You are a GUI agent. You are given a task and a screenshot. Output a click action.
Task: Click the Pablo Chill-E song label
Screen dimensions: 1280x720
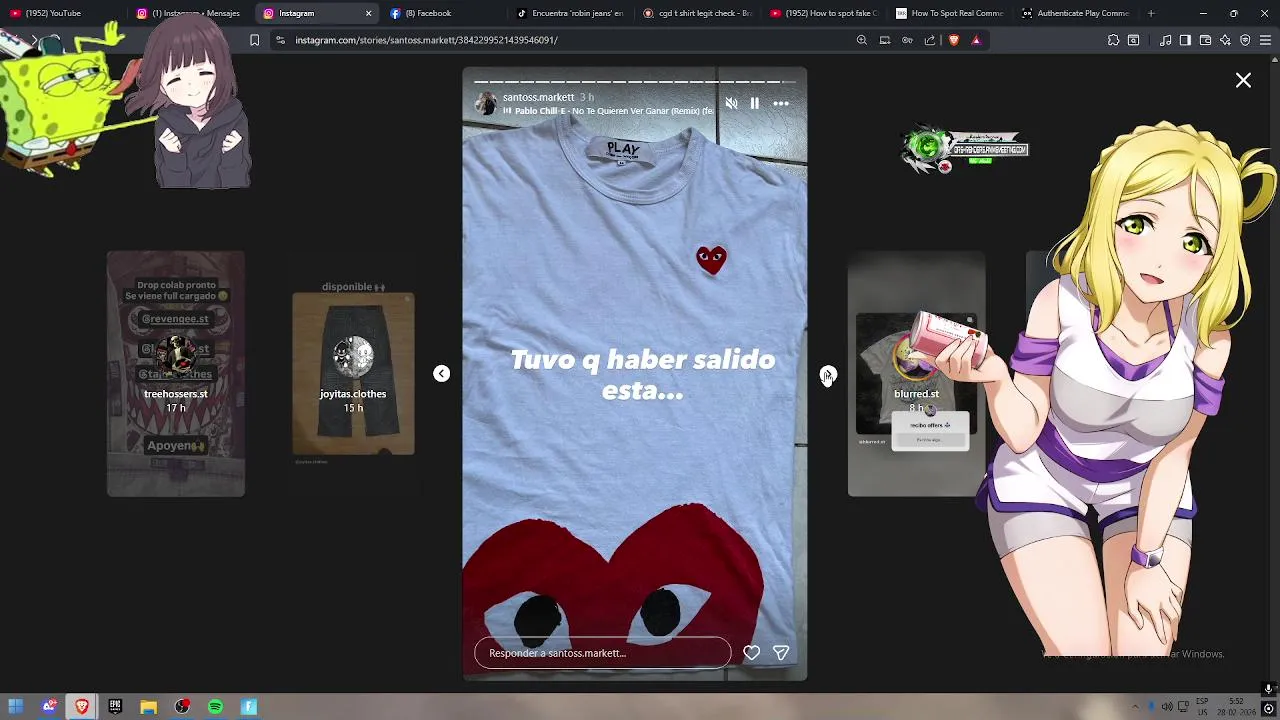[610, 111]
